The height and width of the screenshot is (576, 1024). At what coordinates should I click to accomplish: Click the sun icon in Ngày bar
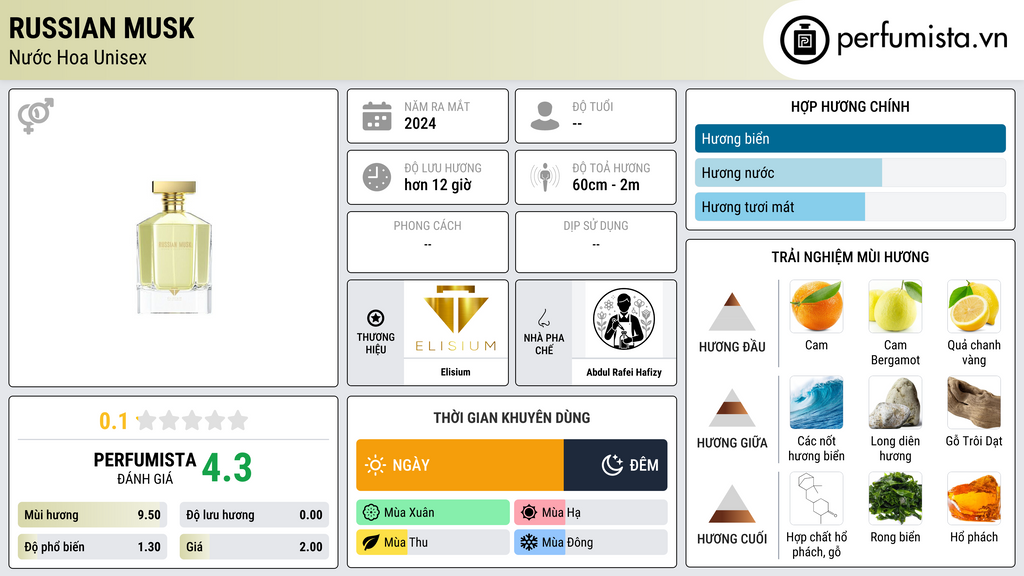click(375, 465)
